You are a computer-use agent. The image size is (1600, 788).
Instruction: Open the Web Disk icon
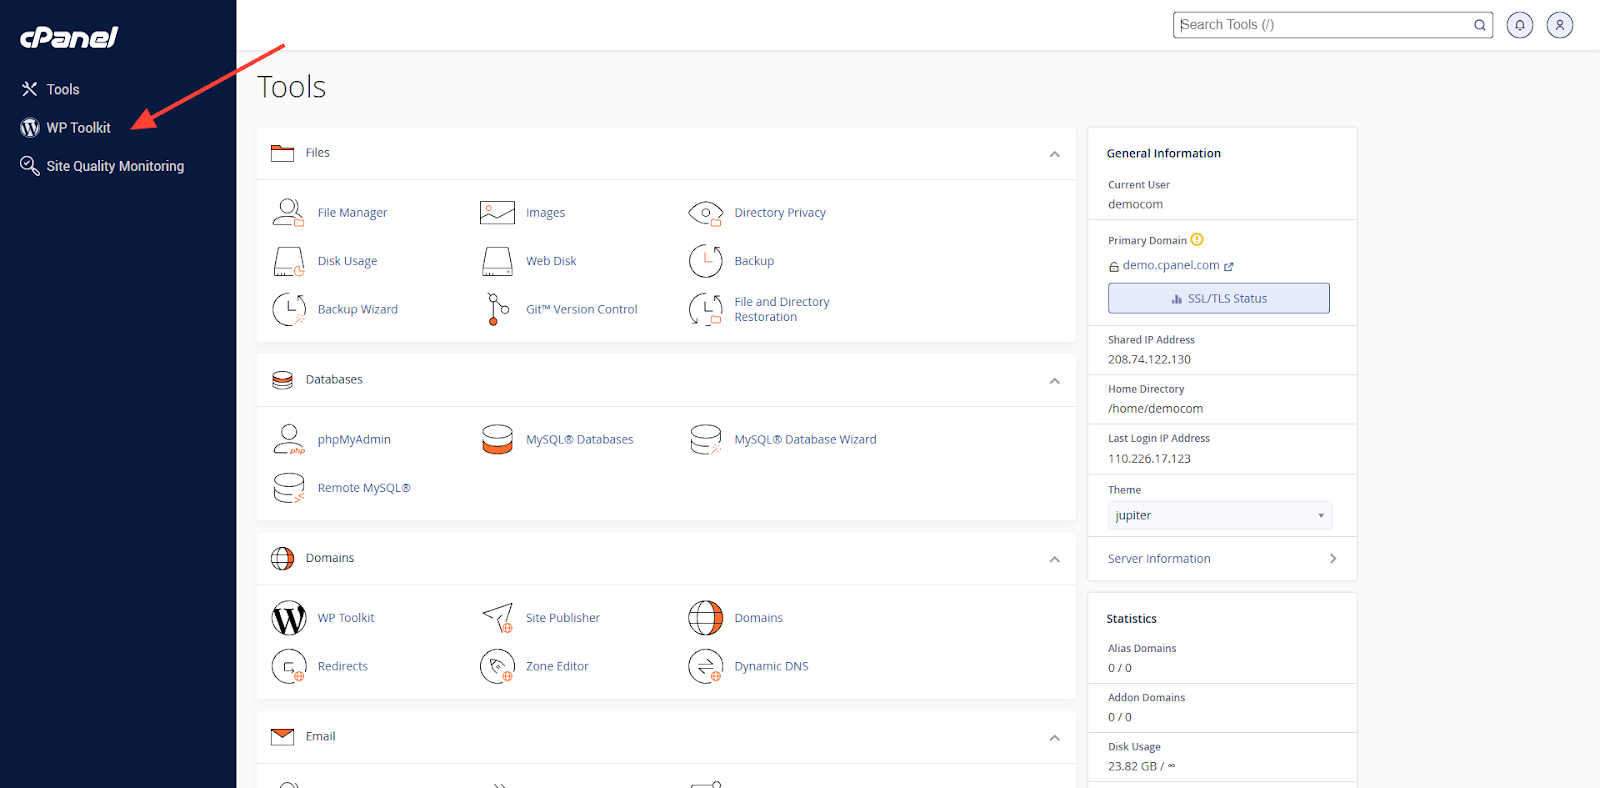pos(497,261)
